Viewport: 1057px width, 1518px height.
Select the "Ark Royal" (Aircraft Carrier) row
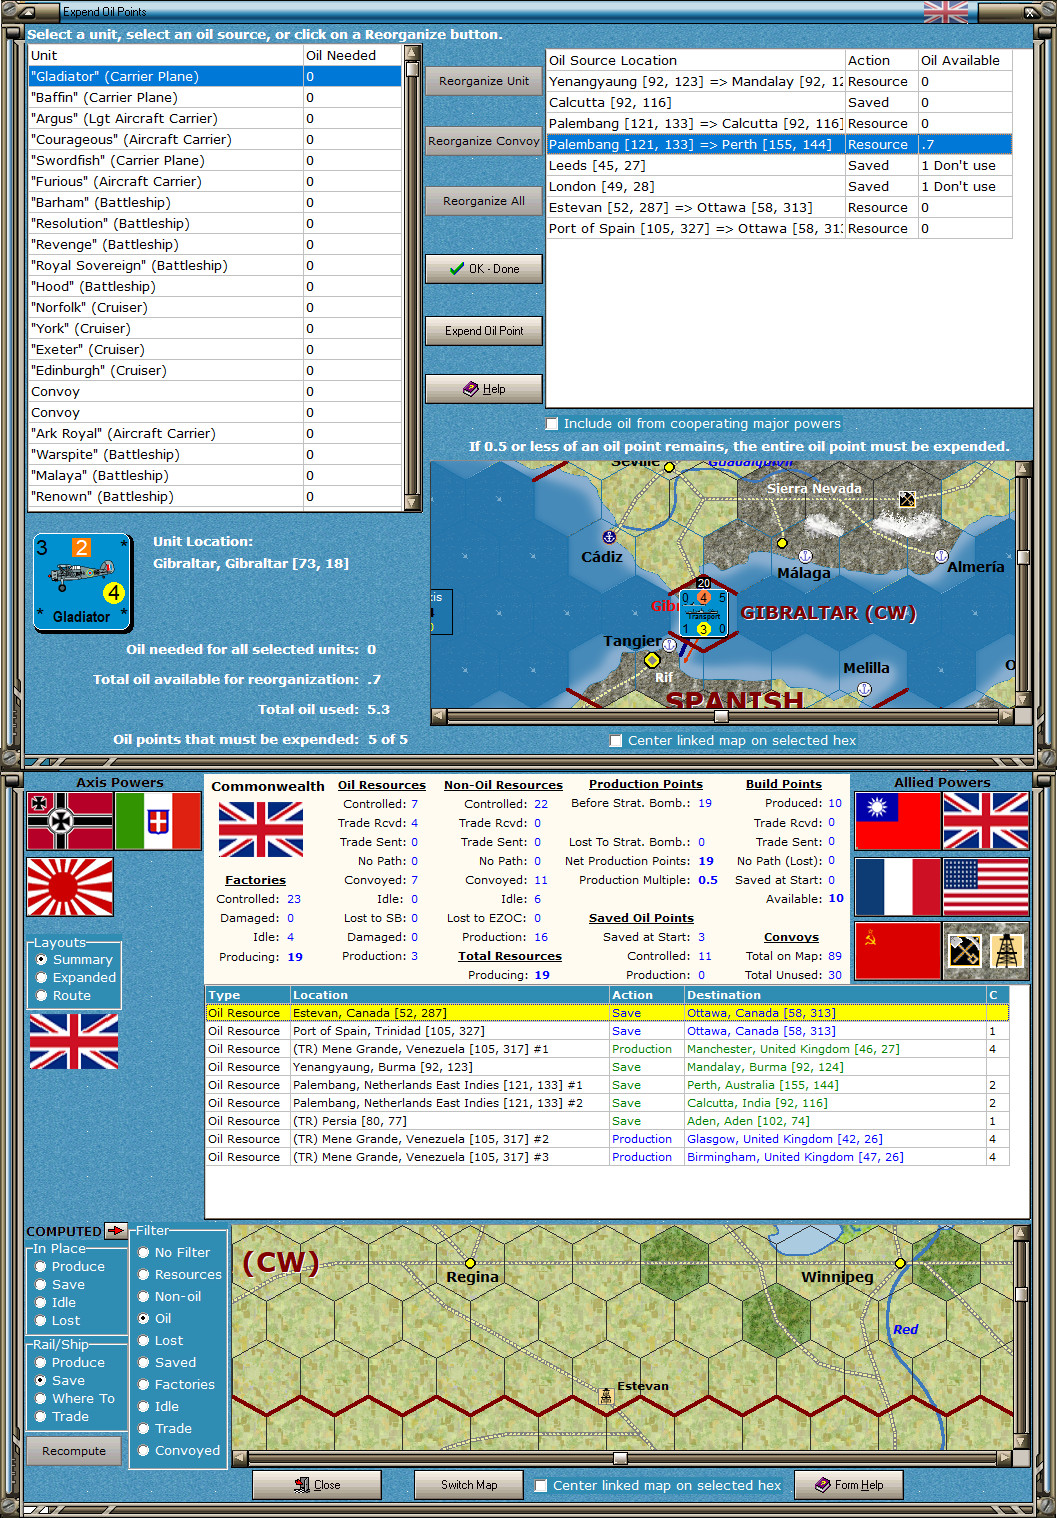point(215,434)
